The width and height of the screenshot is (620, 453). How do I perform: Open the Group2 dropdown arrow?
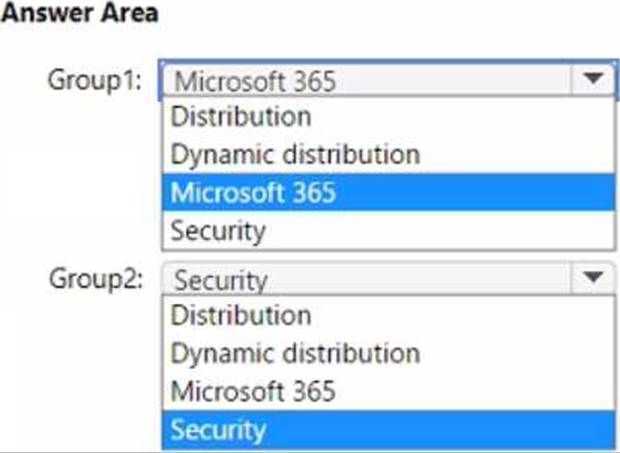point(592,277)
